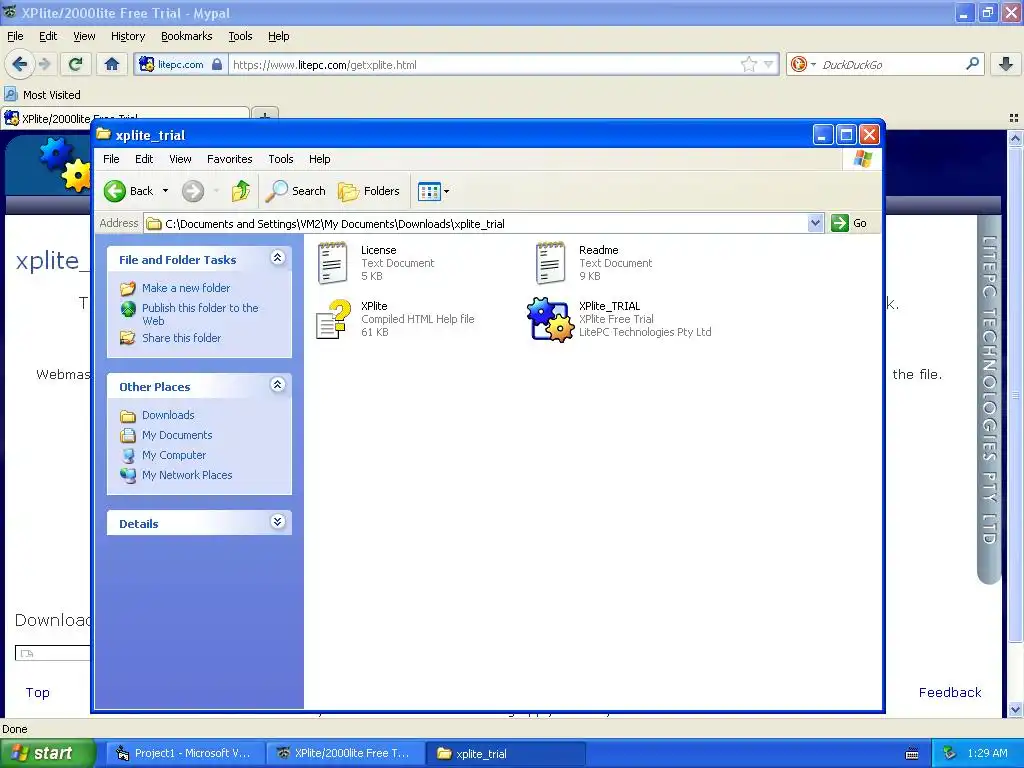This screenshot has width=1024, height=768.
Task: Toggle the Folders pane in Explorer
Action: (368, 191)
